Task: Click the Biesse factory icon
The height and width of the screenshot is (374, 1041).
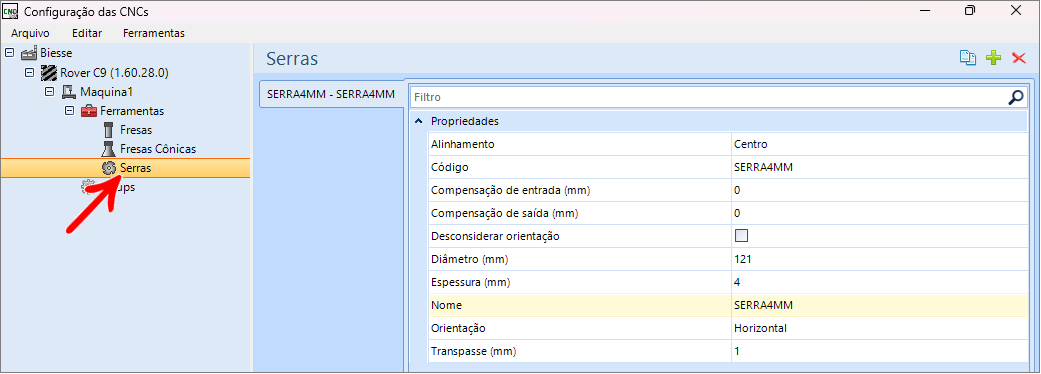Action: tap(29, 52)
